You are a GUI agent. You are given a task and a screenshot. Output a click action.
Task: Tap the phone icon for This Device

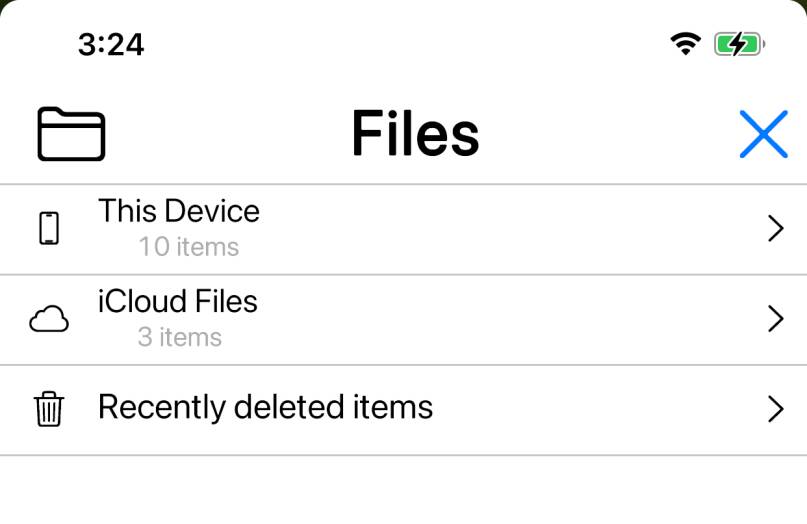click(49, 229)
